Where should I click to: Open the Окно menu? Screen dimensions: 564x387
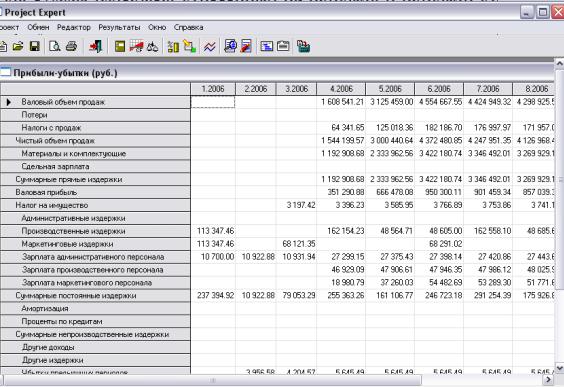pyautogui.click(x=157, y=27)
